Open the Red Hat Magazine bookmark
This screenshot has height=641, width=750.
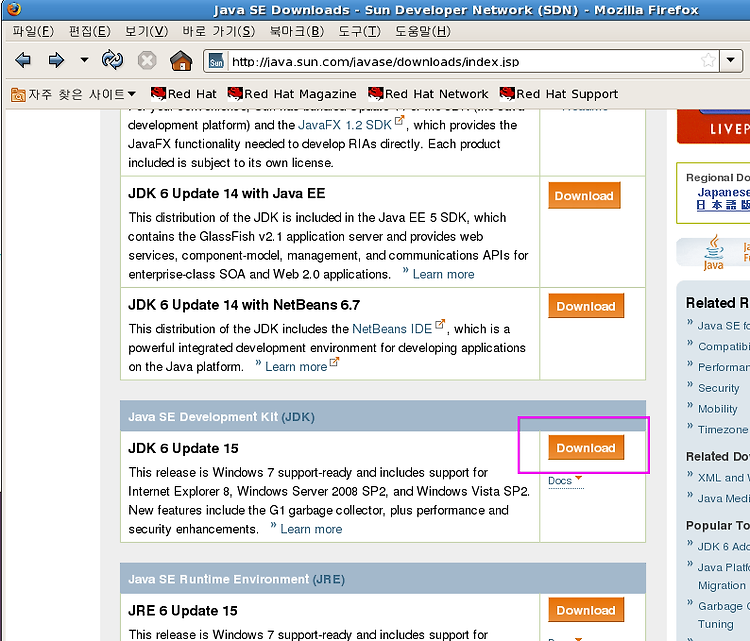(x=292, y=94)
